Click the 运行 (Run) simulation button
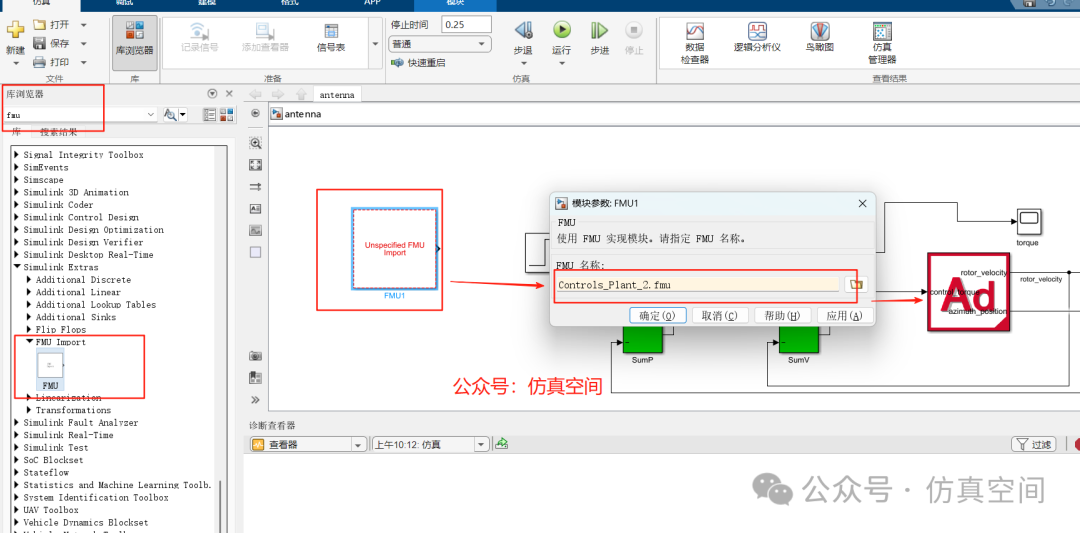The image size is (1080, 533). [562, 36]
